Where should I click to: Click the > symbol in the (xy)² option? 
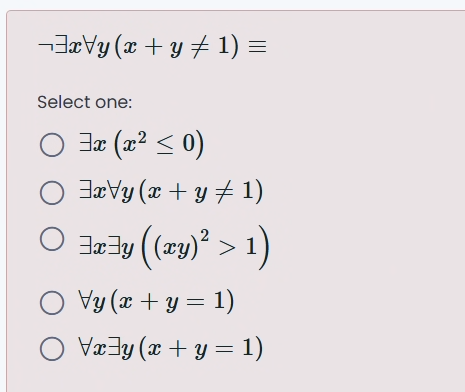[x=227, y=248]
